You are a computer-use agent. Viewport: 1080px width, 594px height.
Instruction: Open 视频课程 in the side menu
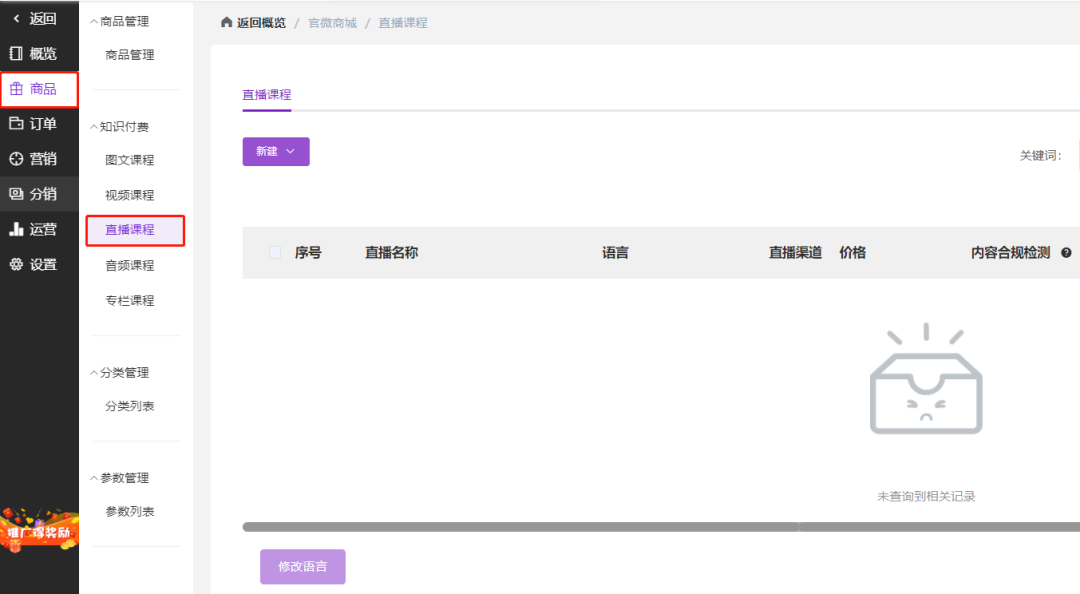[129, 195]
